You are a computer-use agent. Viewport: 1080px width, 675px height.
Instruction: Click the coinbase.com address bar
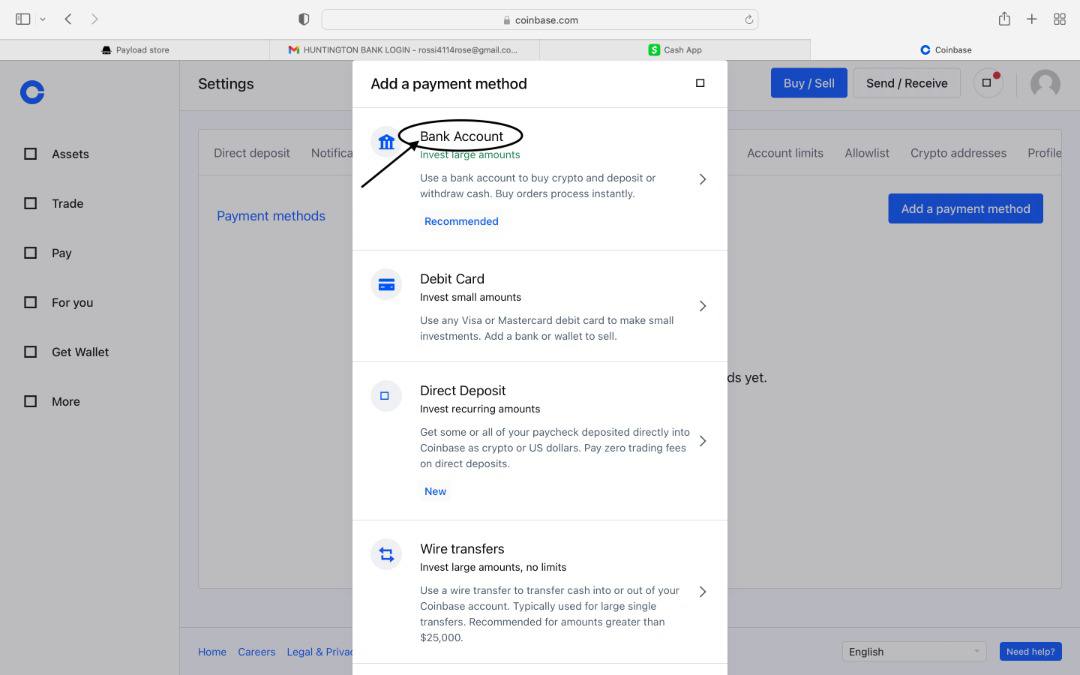tap(540, 20)
